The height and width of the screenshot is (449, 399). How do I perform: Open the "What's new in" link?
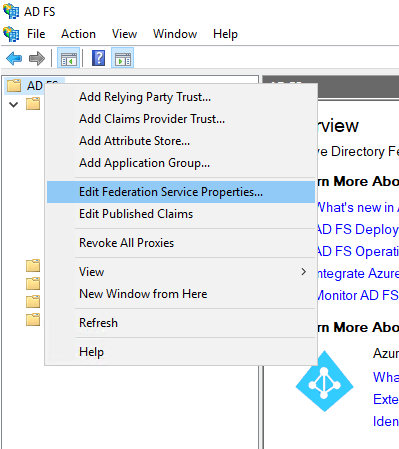(x=358, y=207)
